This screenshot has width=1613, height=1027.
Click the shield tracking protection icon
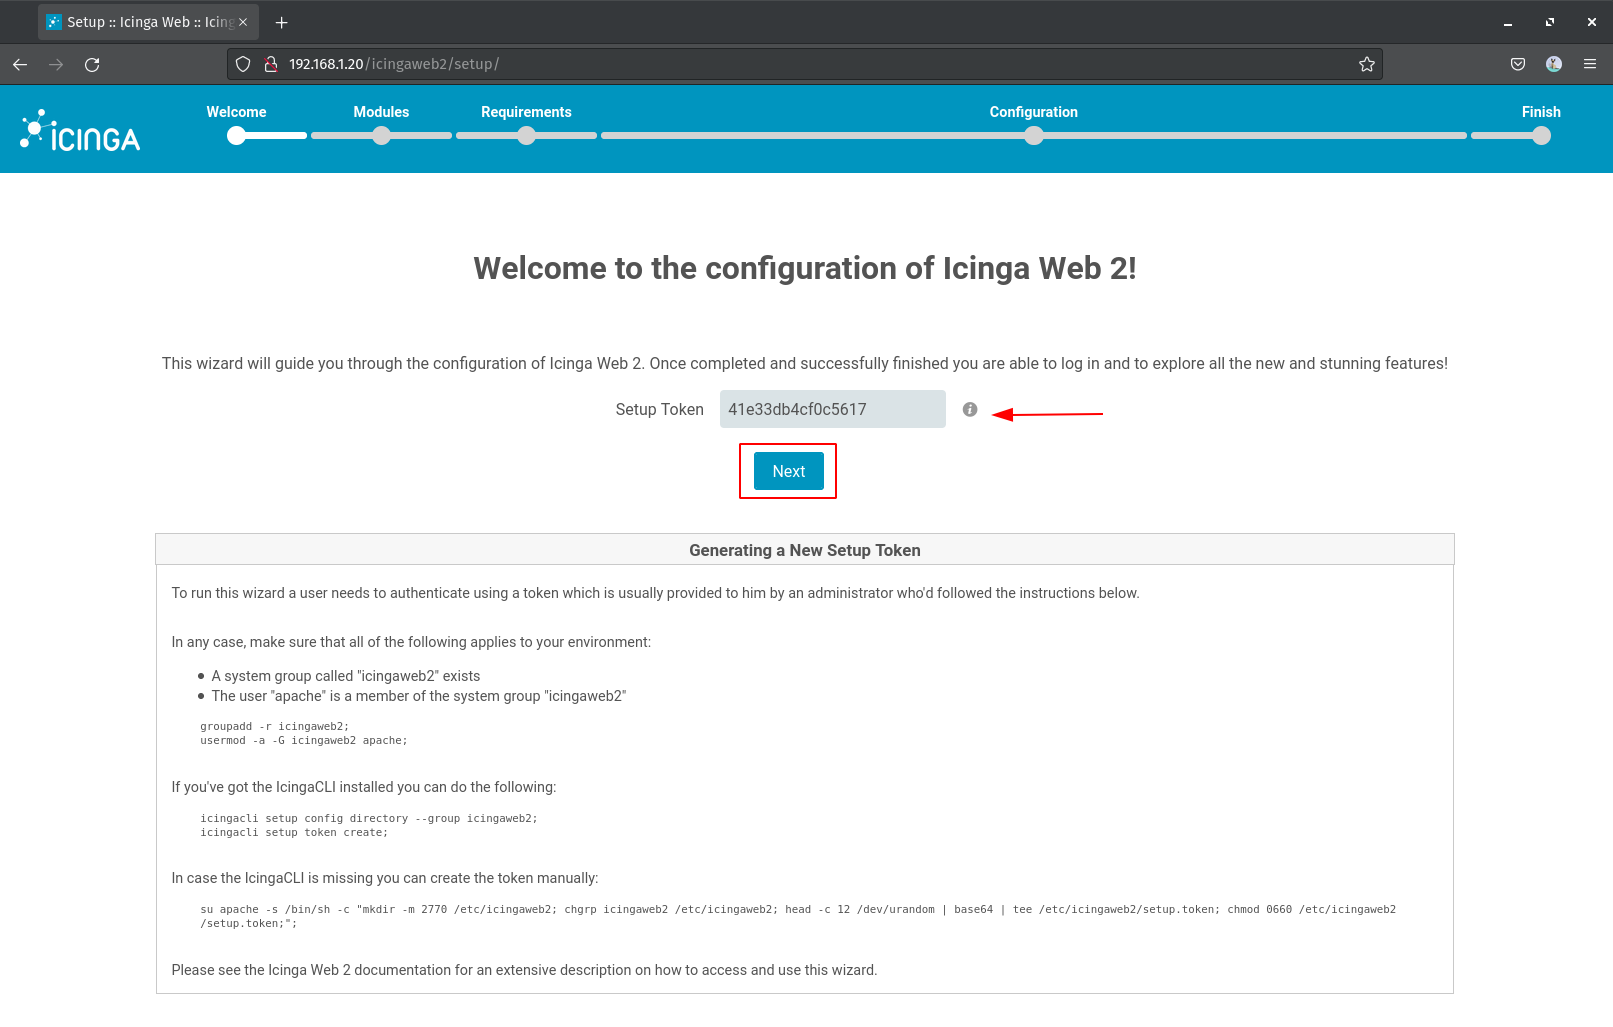pyautogui.click(x=243, y=65)
